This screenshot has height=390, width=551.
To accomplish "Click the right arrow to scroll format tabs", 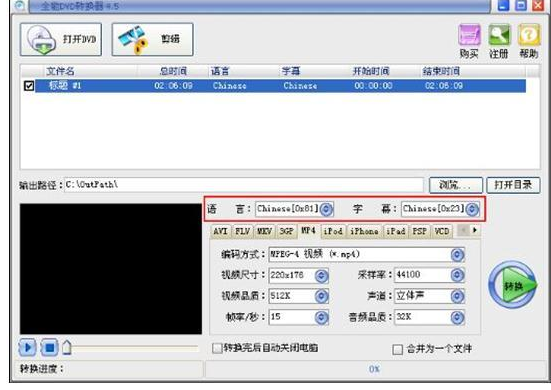I will coord(475,230).
